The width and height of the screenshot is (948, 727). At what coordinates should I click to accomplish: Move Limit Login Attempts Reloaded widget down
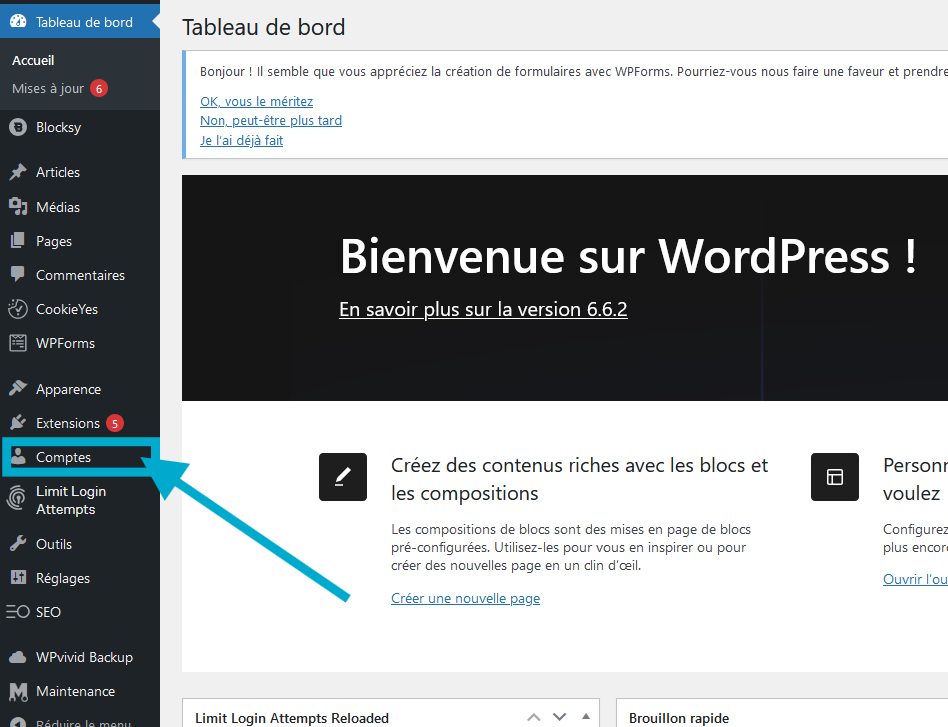click(x=559, y=717)
